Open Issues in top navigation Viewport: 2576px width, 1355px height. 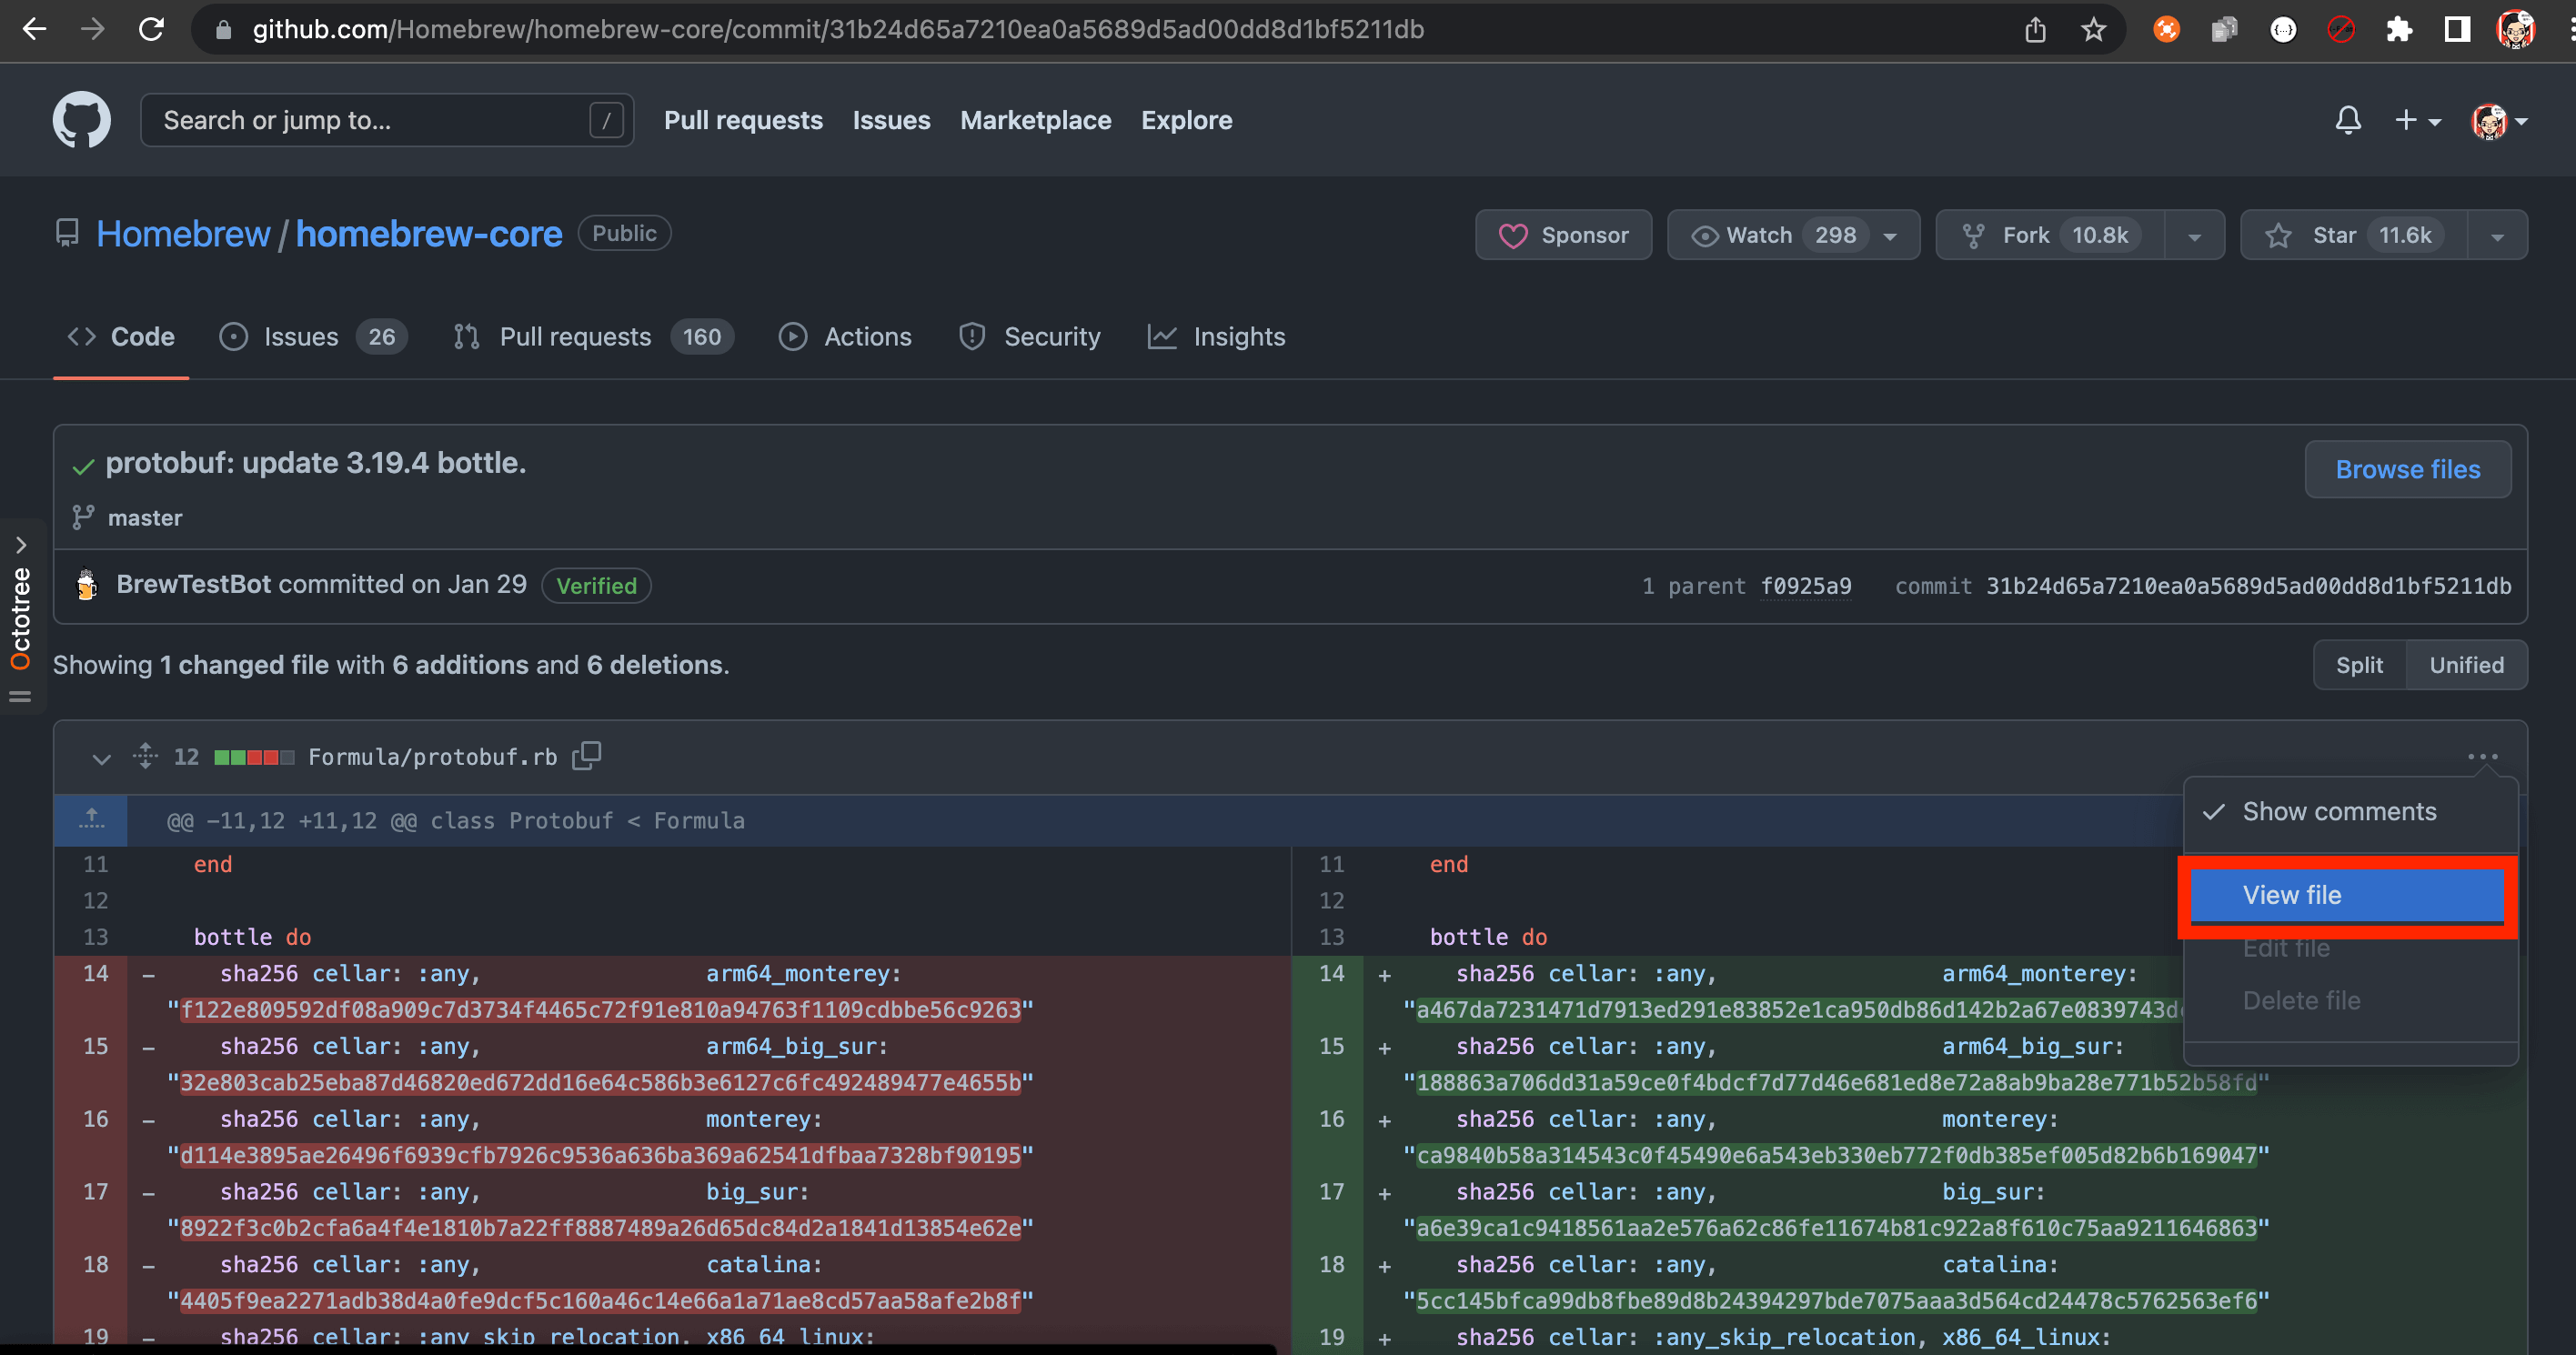click(891, 120)
